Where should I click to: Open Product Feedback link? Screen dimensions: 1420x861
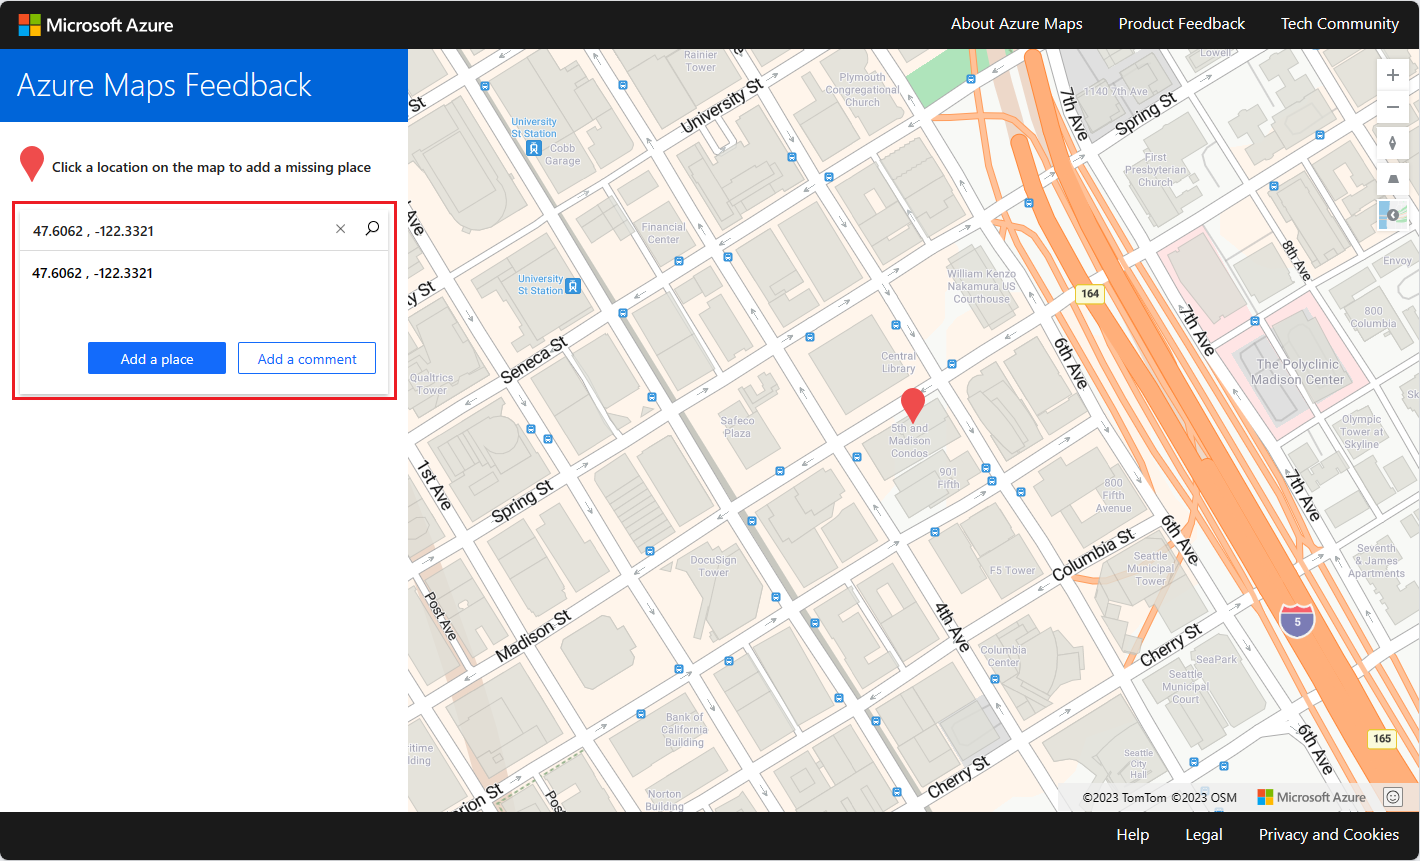click(x=1182, y=24)
